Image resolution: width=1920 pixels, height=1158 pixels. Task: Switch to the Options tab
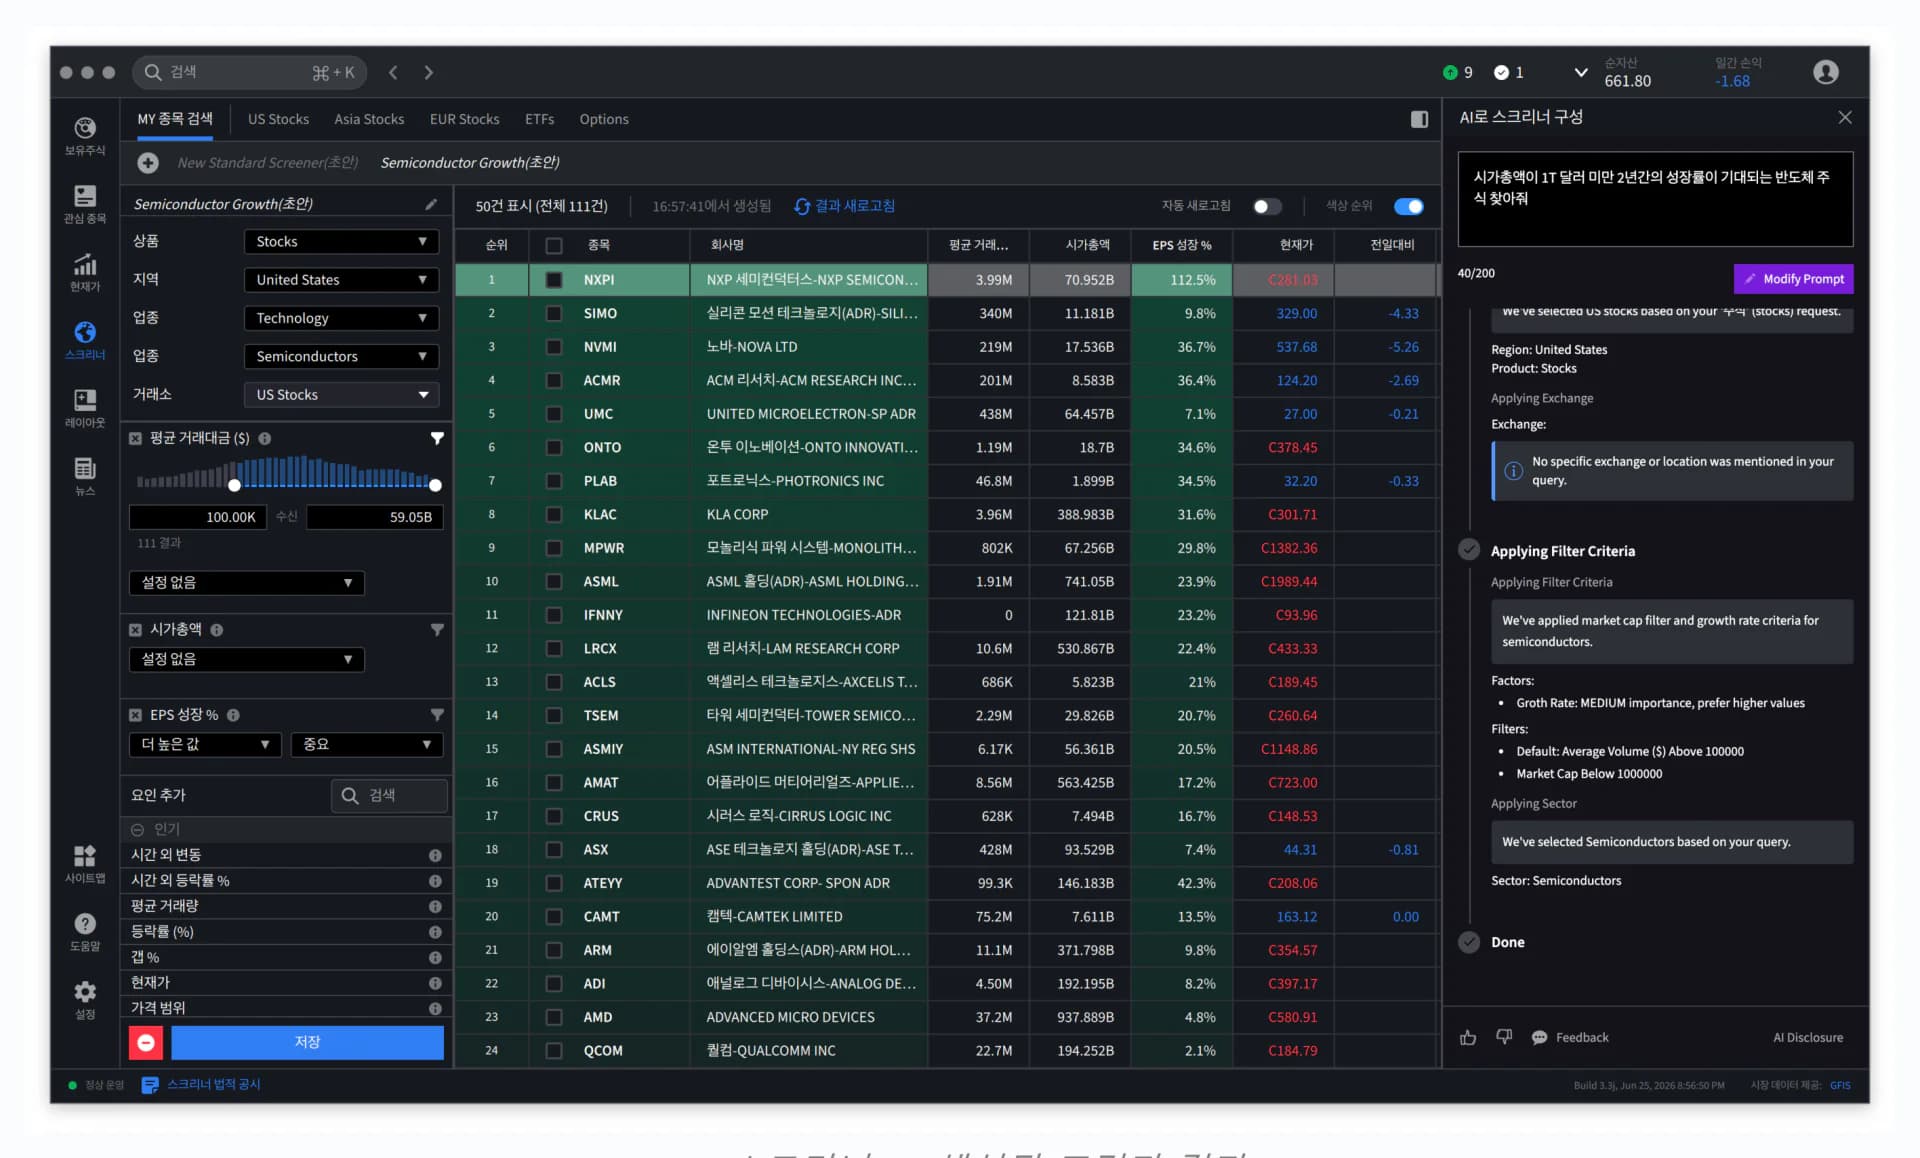pyautogui.click(x=604, y=119)
